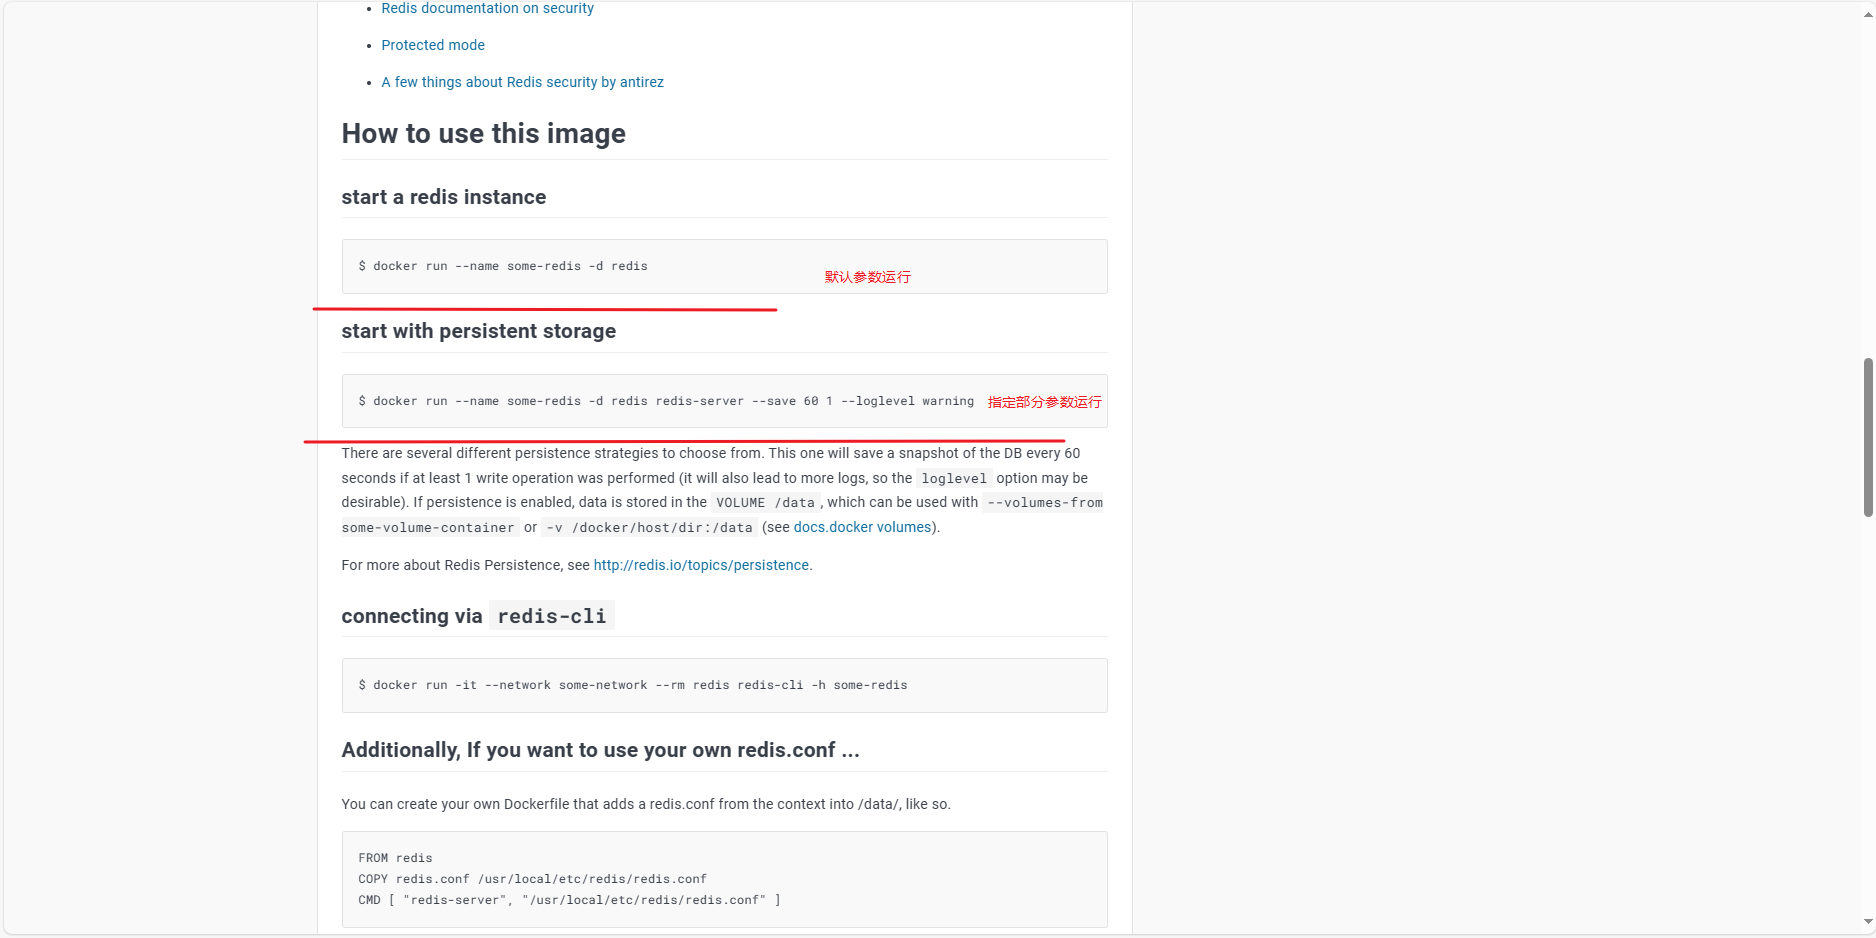
Task: Click the basic 'docker run --name some-redis -d redis' command
Action: click(x=503, y=266)
